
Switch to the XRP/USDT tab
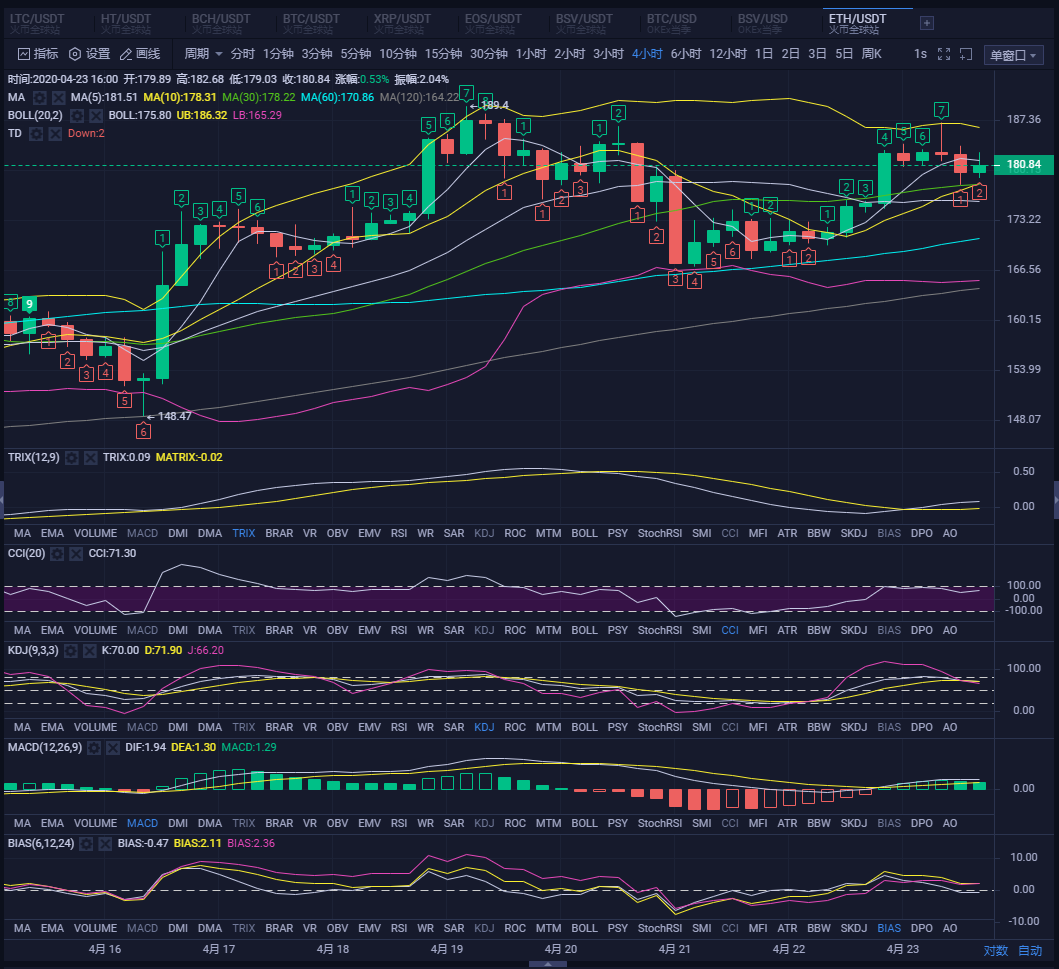pos(400,23)
